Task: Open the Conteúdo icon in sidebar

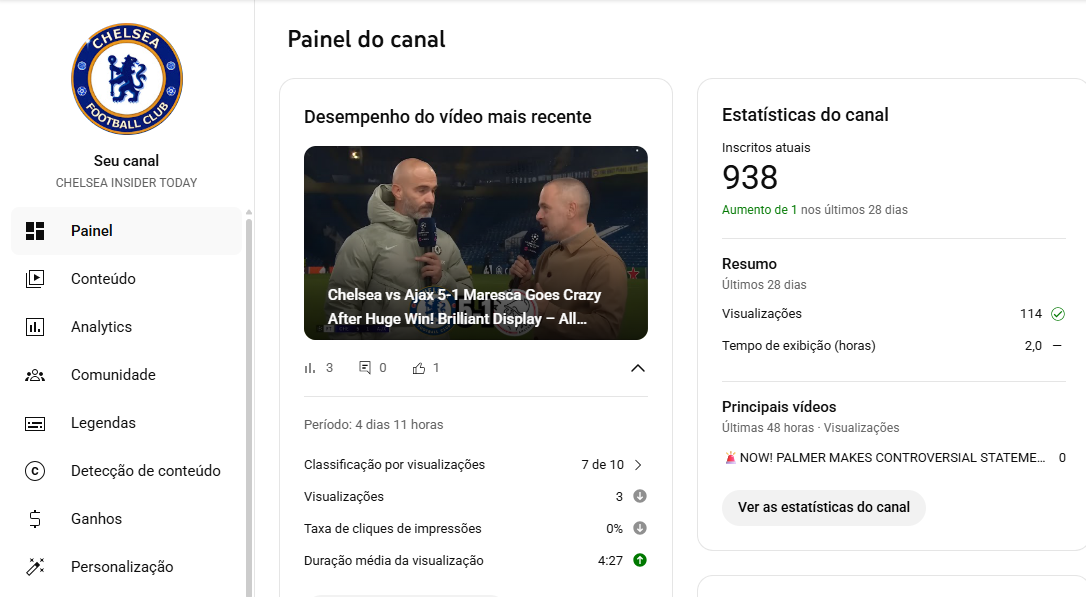Action: tap(35, 278)
